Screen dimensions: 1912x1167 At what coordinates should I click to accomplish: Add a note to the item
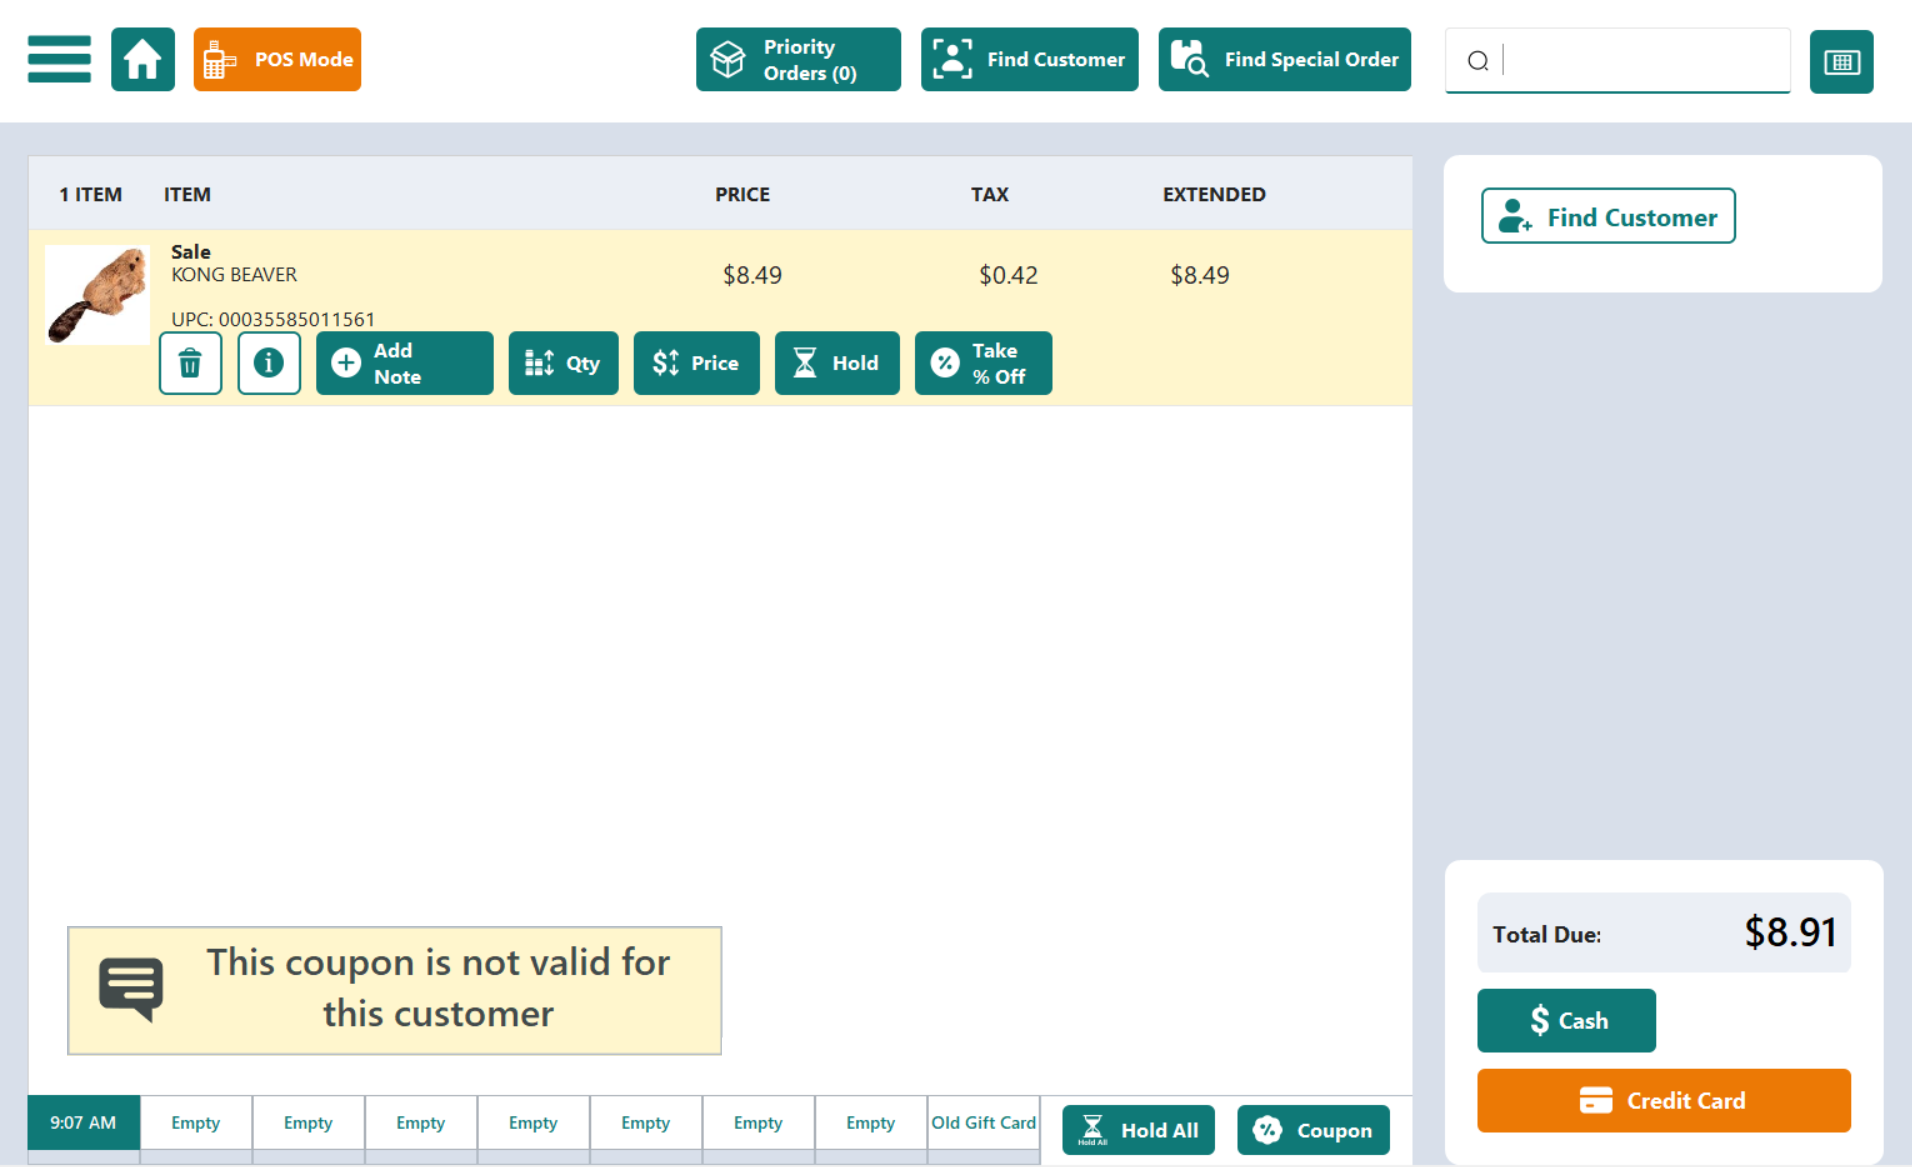(x=404, y=363)
